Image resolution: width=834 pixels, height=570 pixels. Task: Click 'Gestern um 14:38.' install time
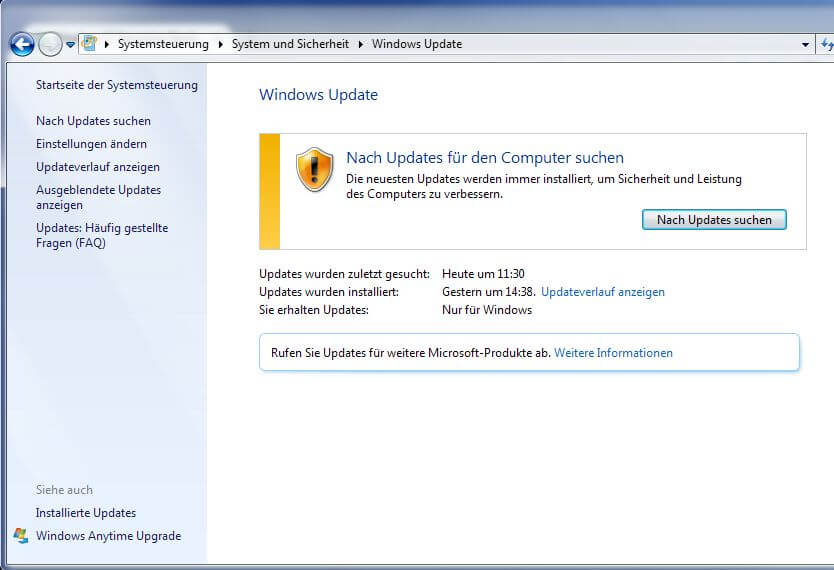pos(488,292)
